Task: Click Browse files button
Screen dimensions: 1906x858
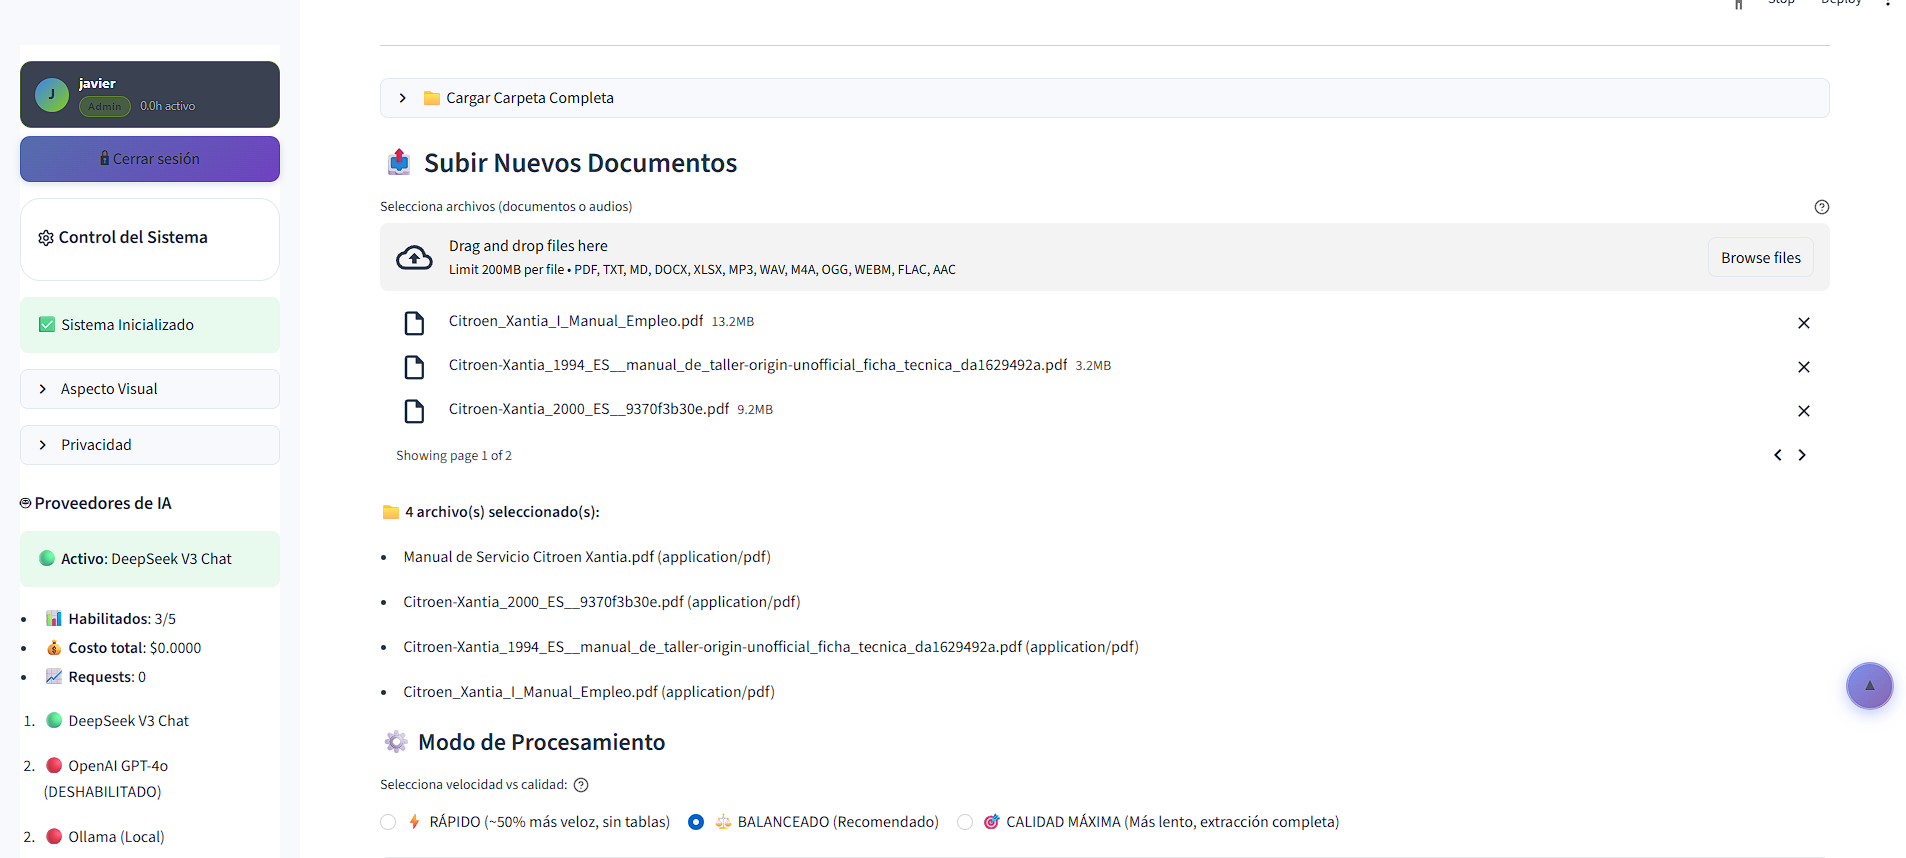Action: tap(1760, 258)
